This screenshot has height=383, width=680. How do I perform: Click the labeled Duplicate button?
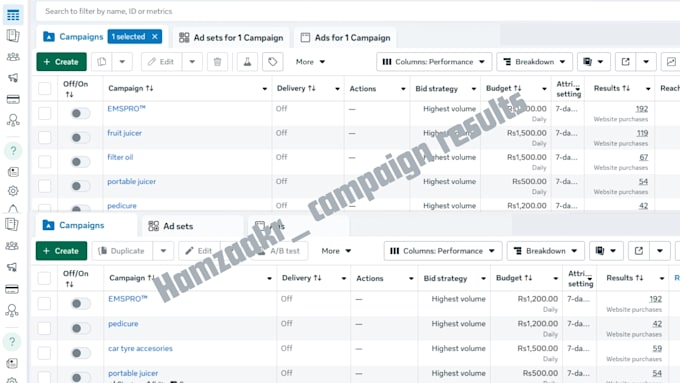pyautogui.click(x=121, y=251)
